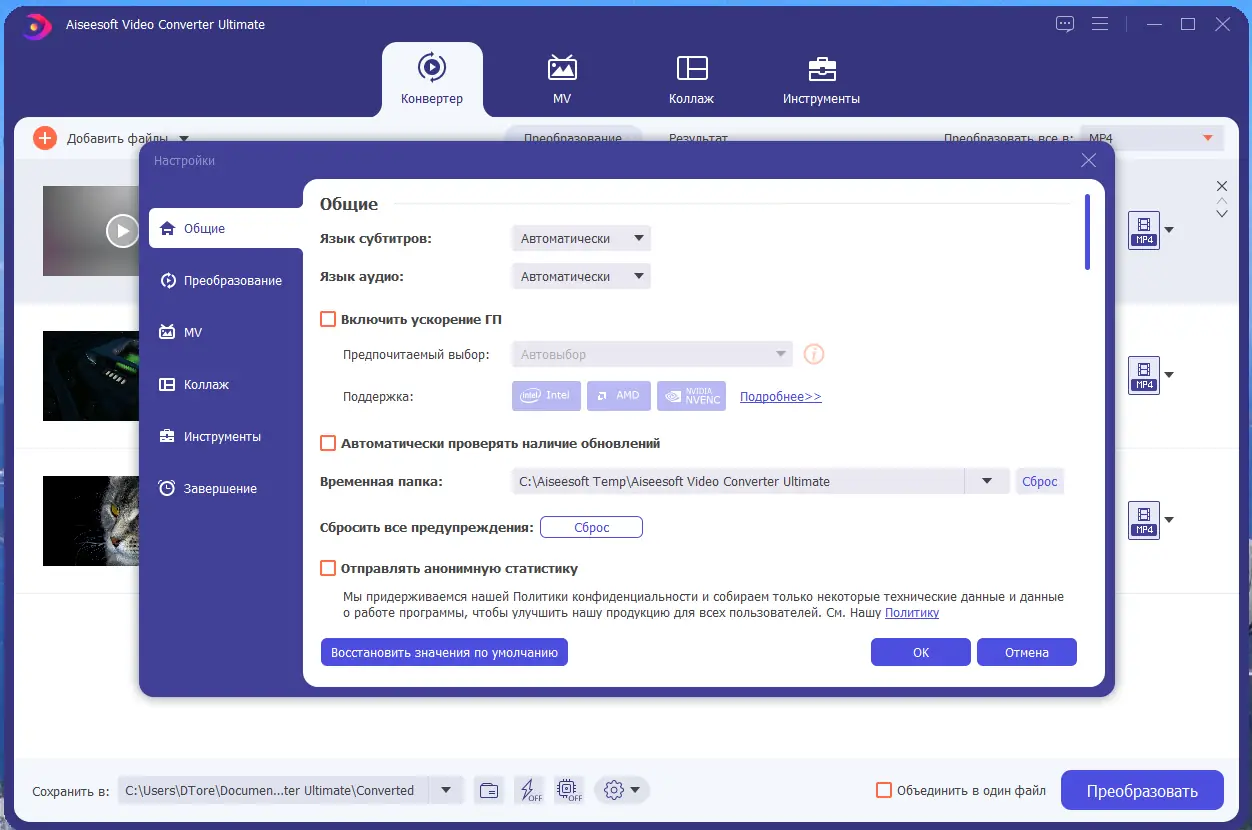Click first file's MP4 format icon
The image size is (1252, 830).
click(x=1144, y=230)
